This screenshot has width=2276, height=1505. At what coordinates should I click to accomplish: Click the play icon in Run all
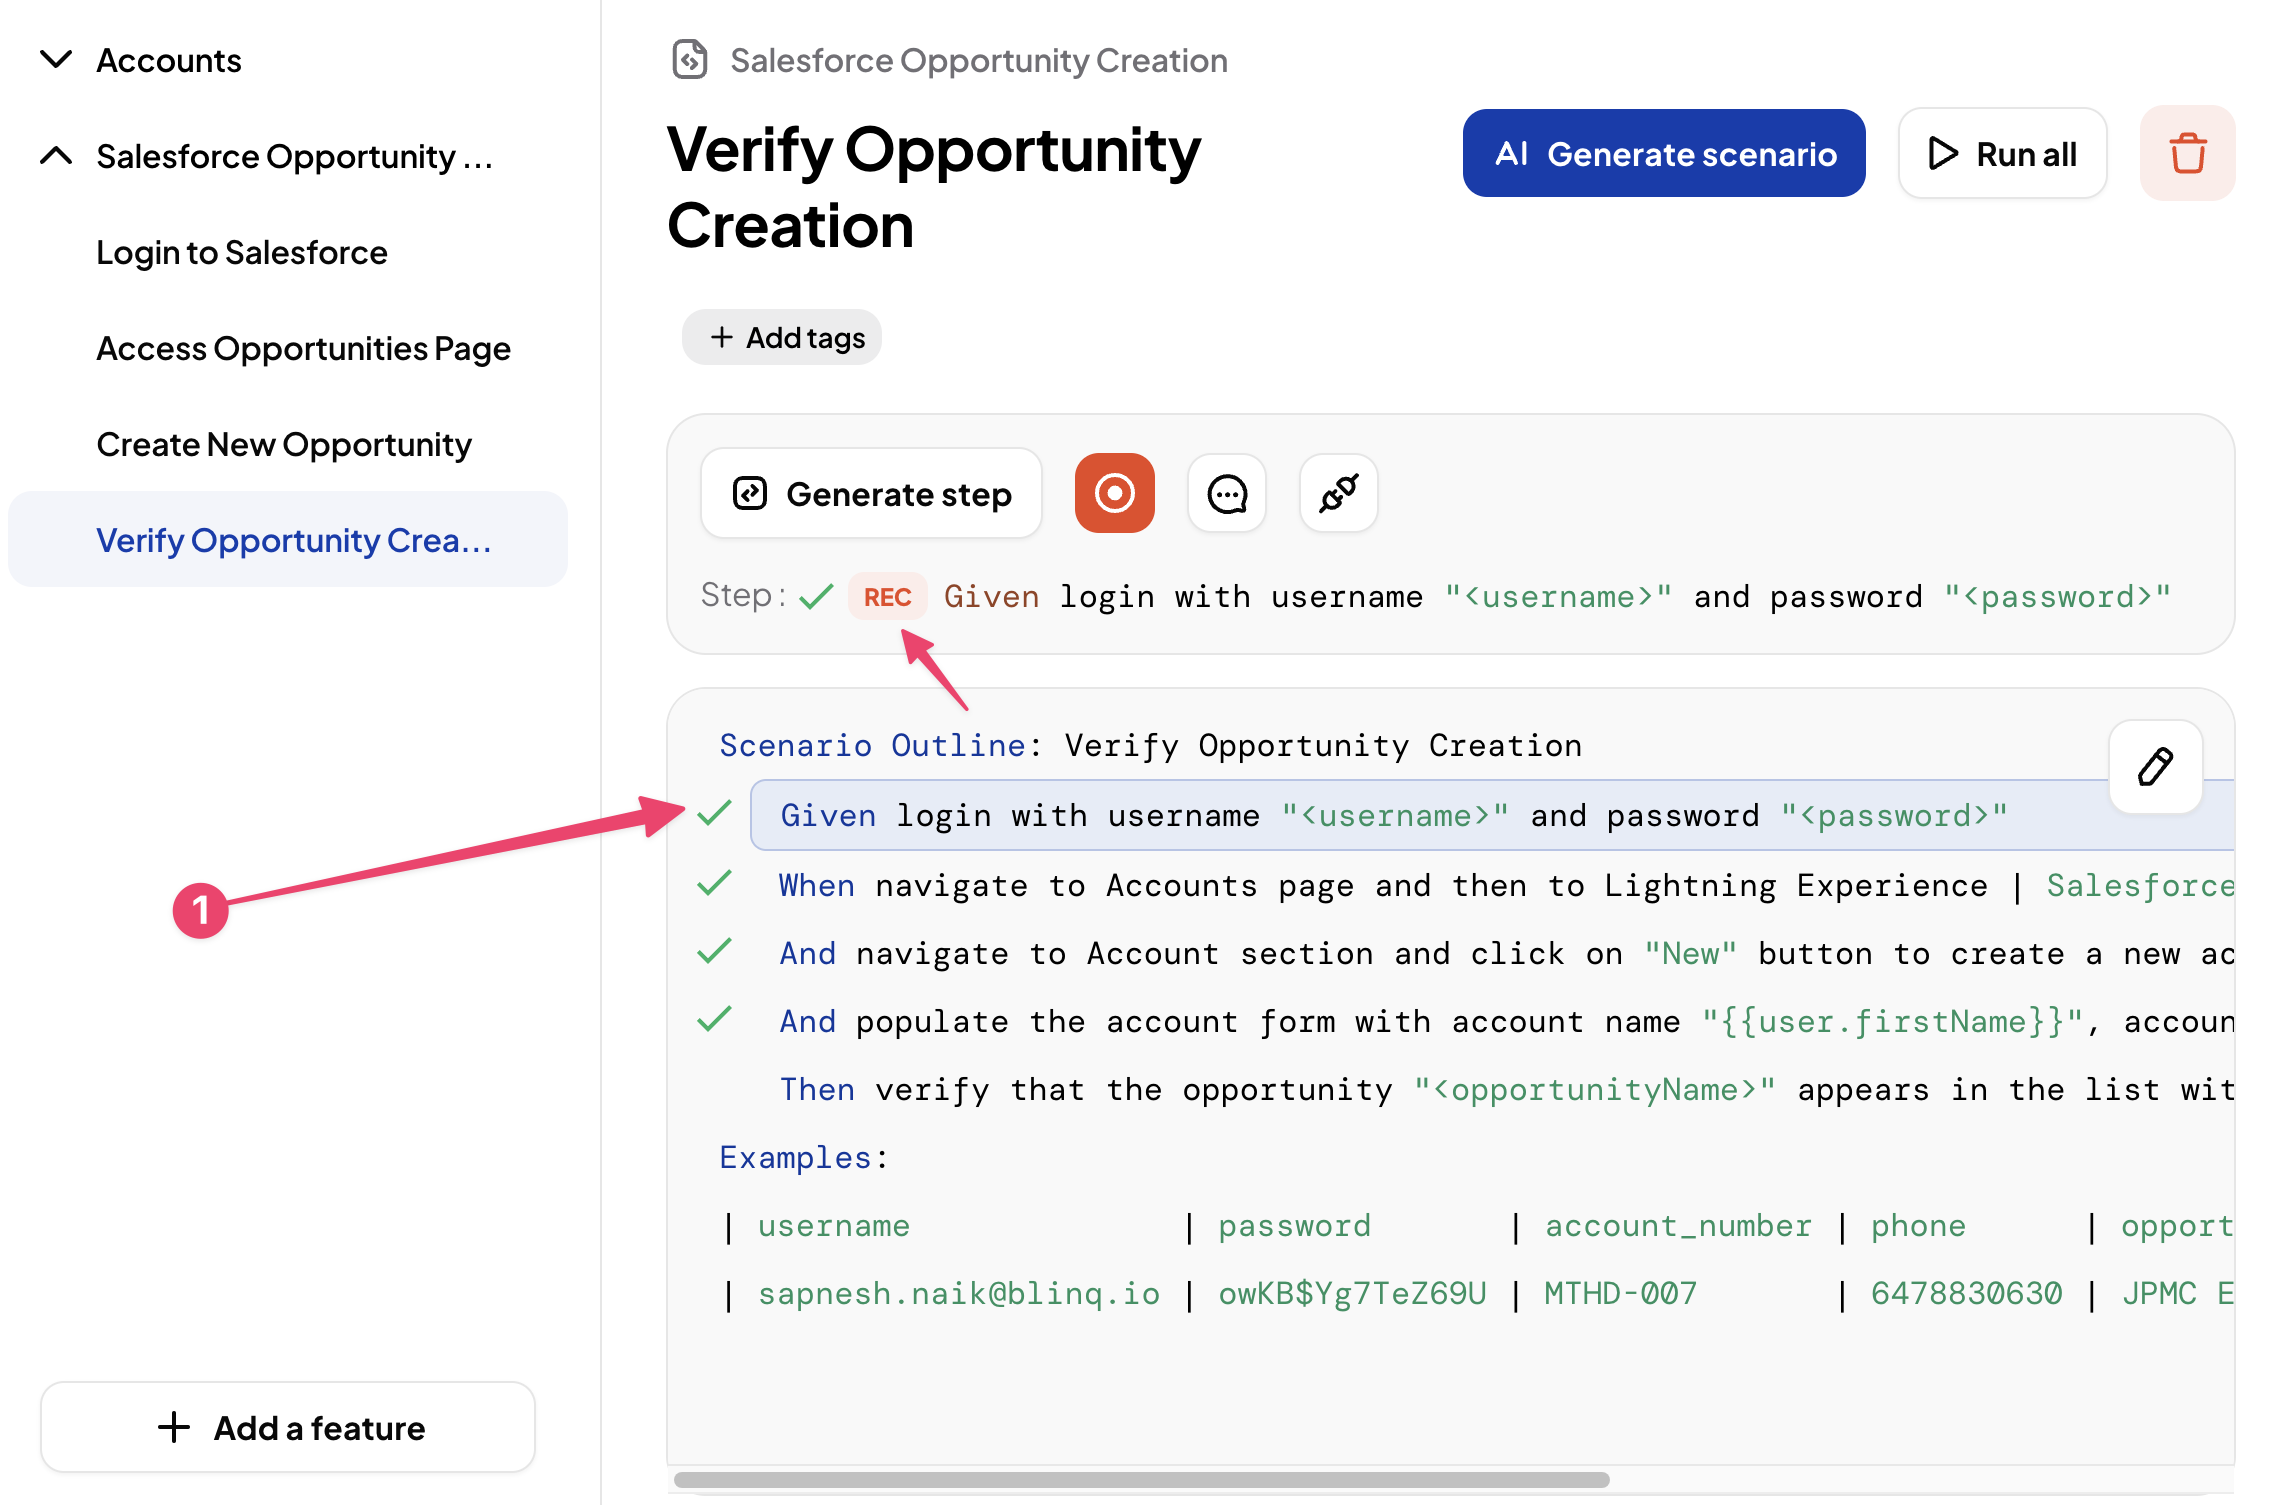(x=1943, y=153)
